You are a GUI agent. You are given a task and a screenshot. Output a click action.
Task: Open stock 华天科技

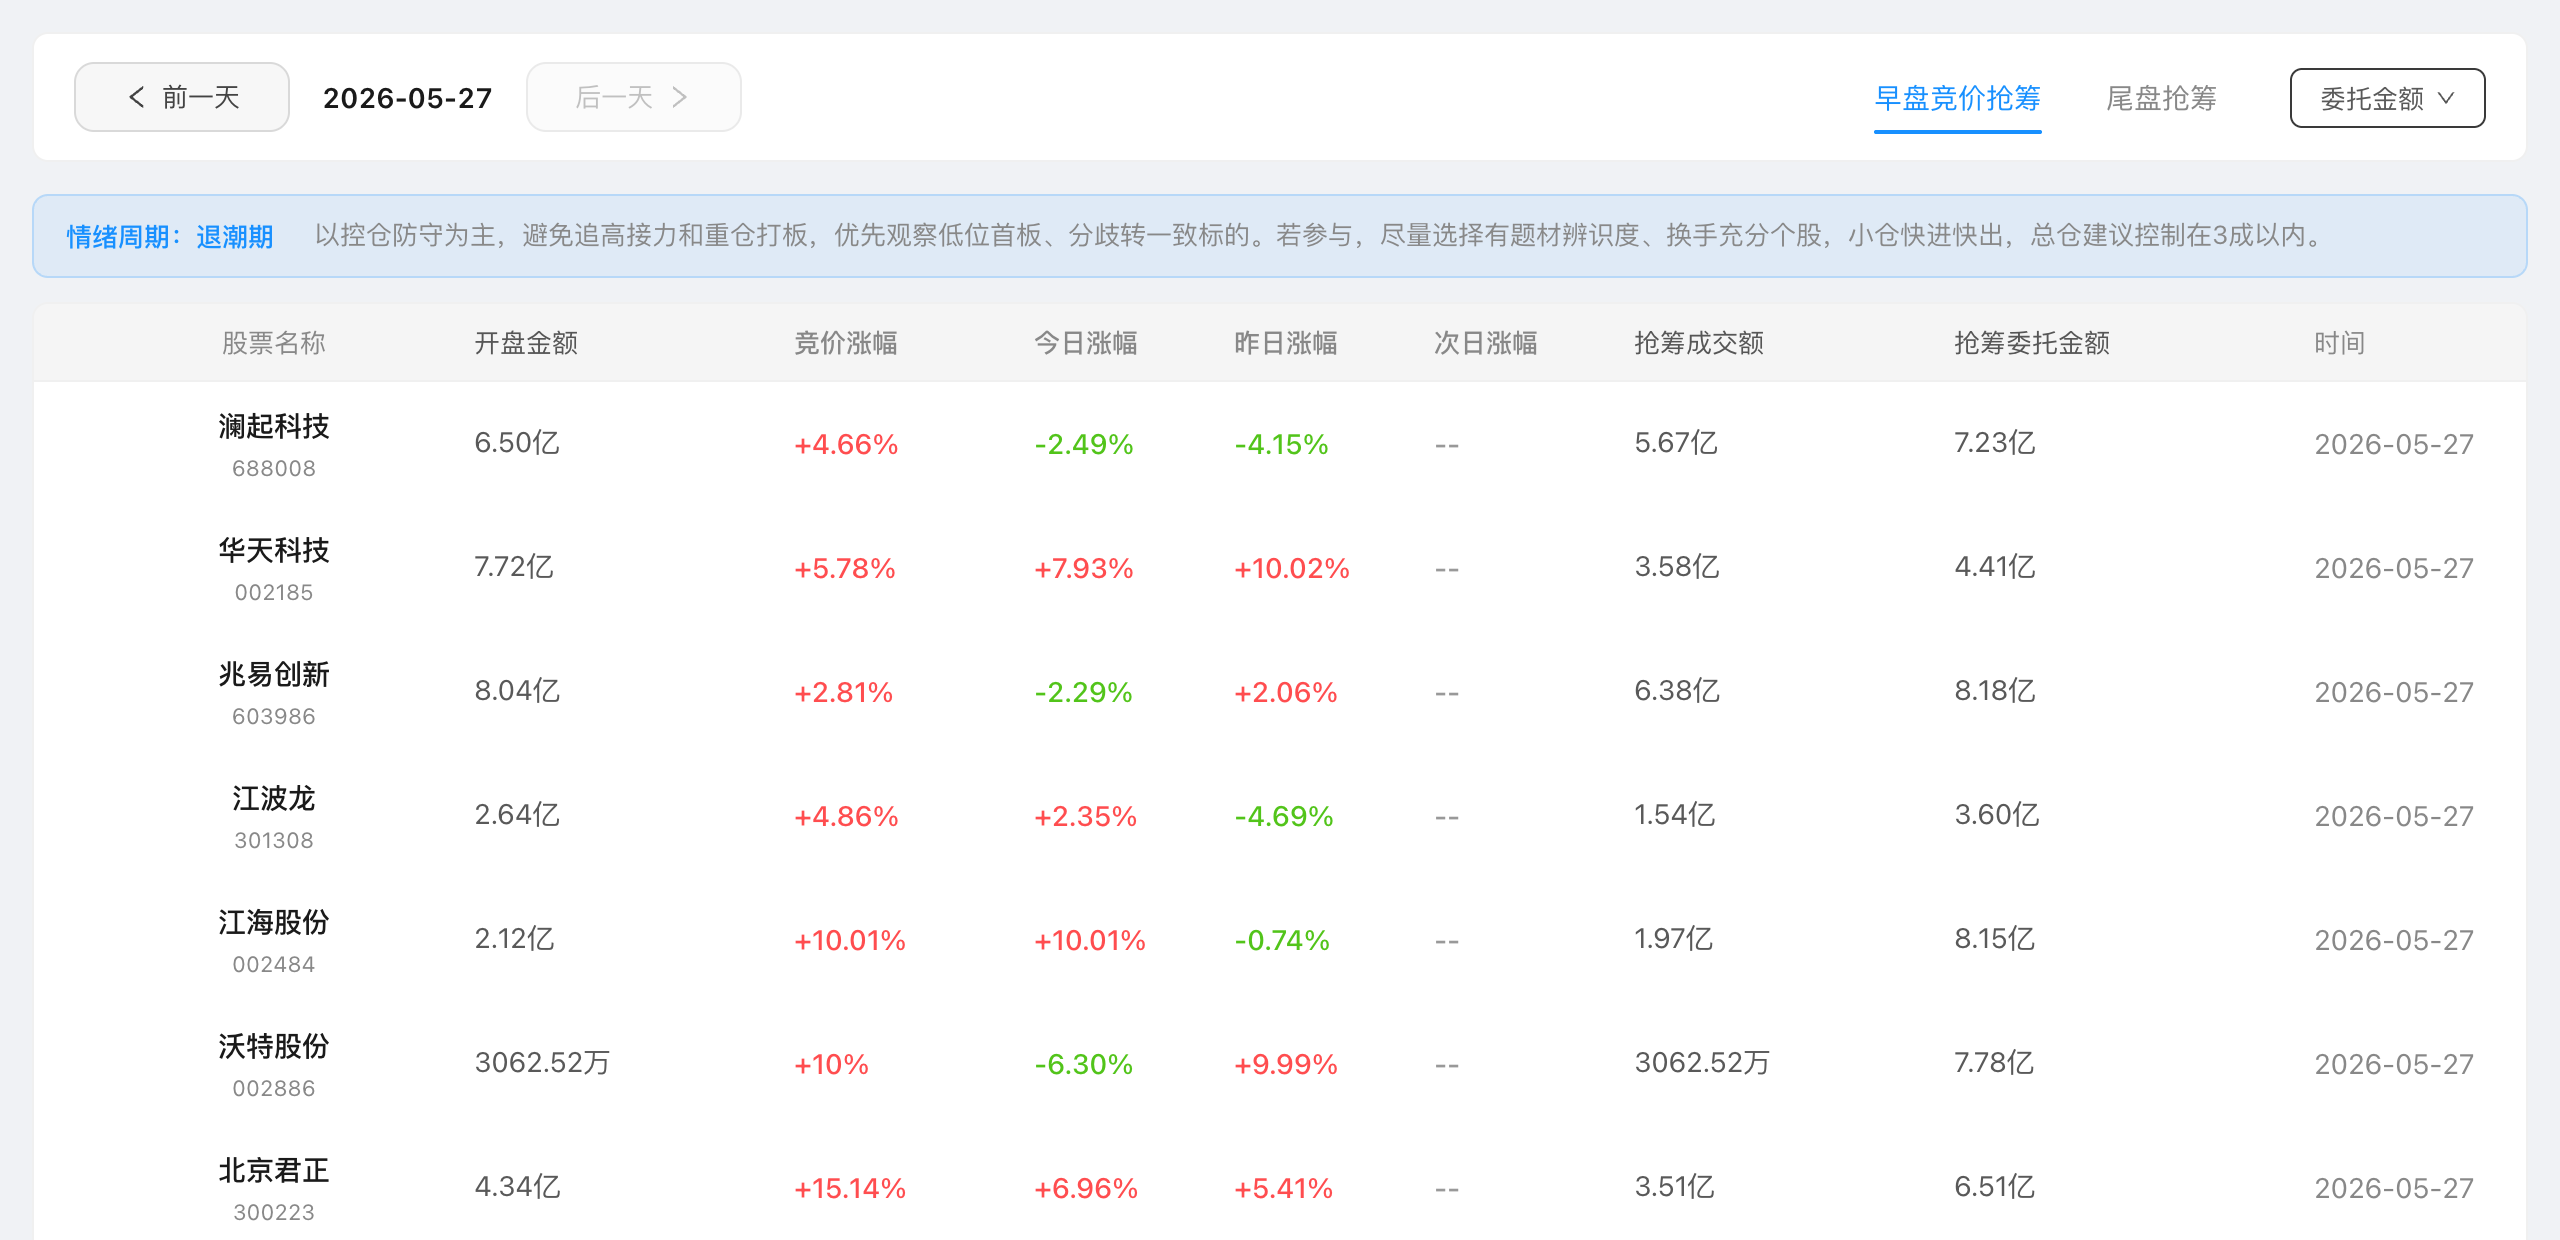(274, 550)
